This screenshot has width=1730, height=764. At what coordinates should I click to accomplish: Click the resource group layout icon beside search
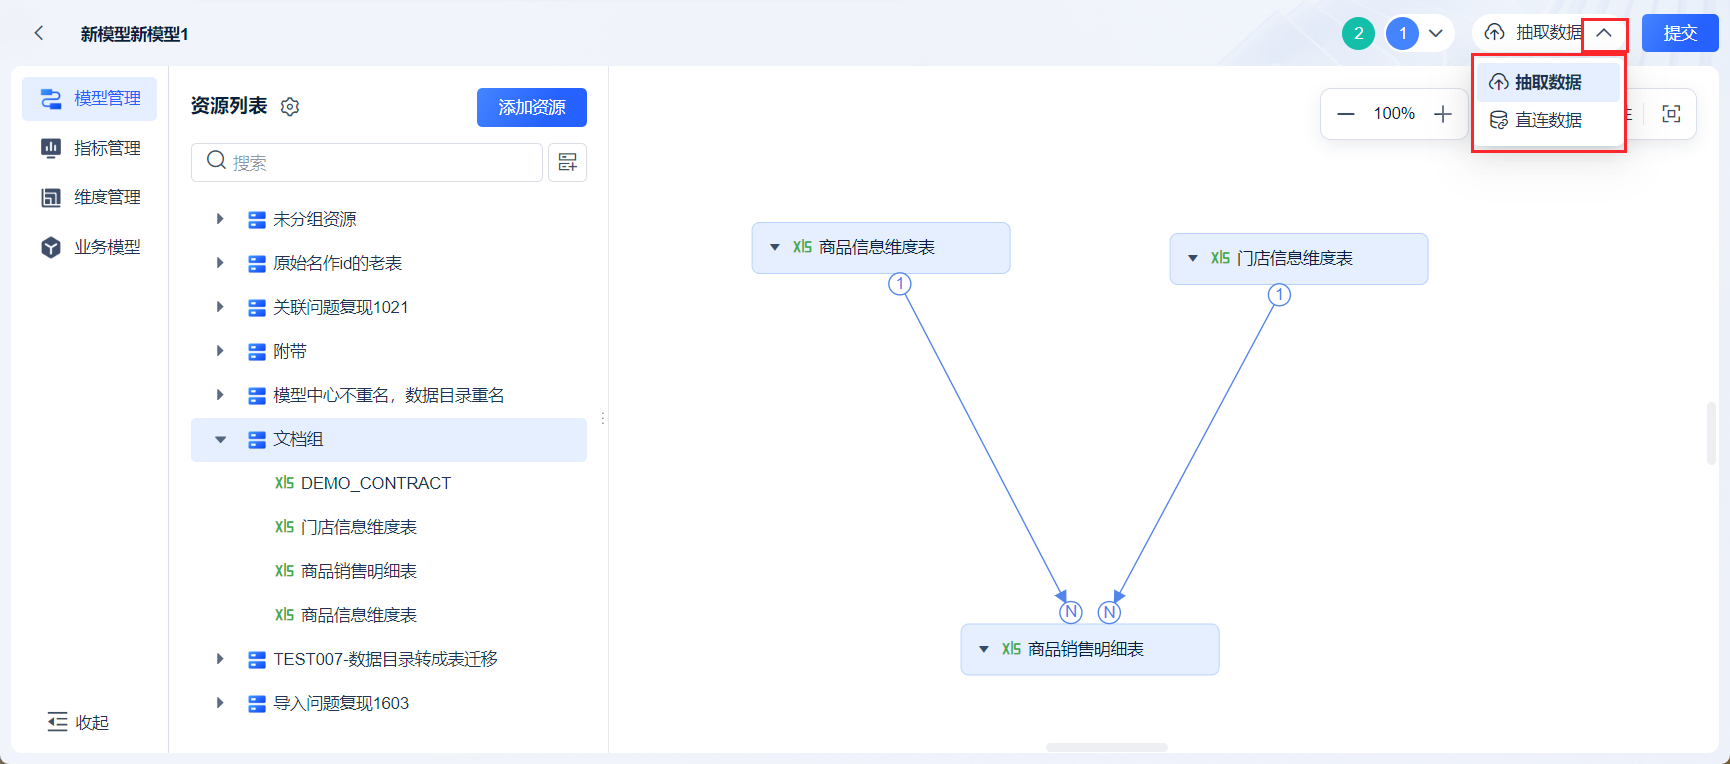tap(567, 162)
